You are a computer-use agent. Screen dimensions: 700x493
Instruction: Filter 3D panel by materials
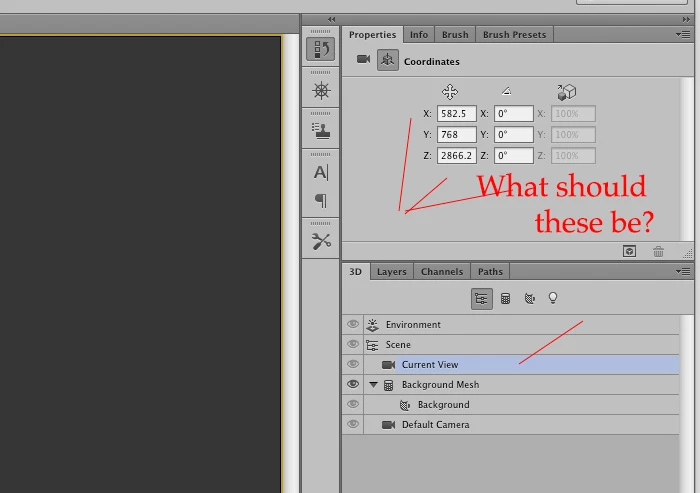[529, 299]
